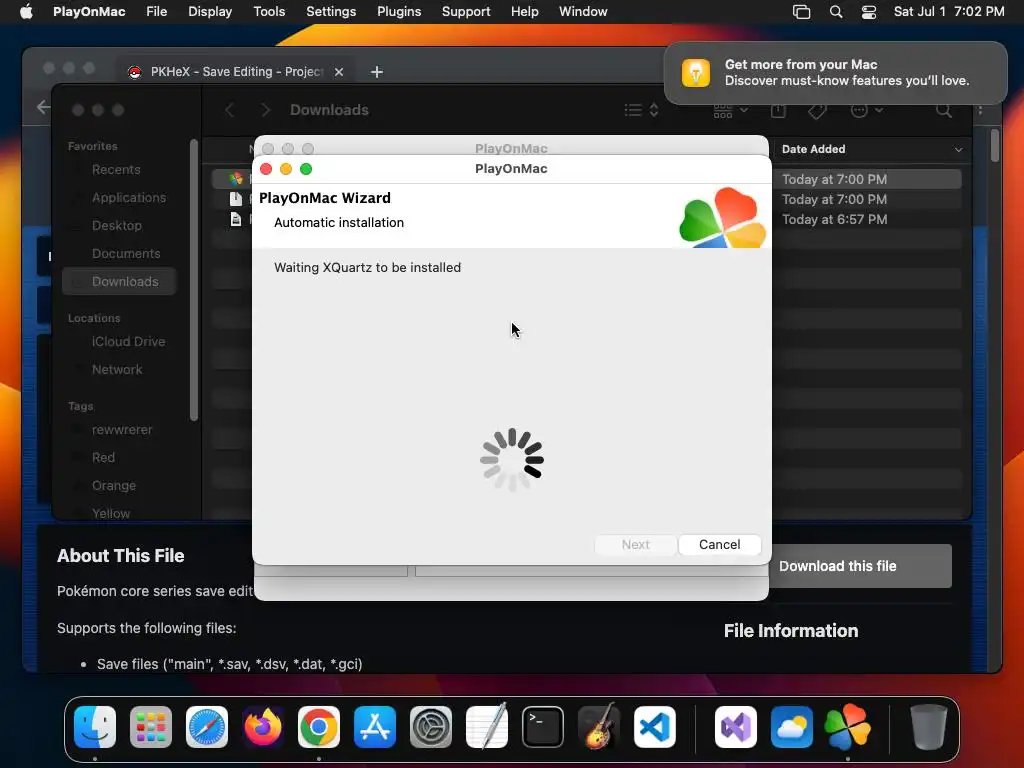Viewport: 1024px width, 768px height.
Task: Open the File menu
Action: point(157,12)
